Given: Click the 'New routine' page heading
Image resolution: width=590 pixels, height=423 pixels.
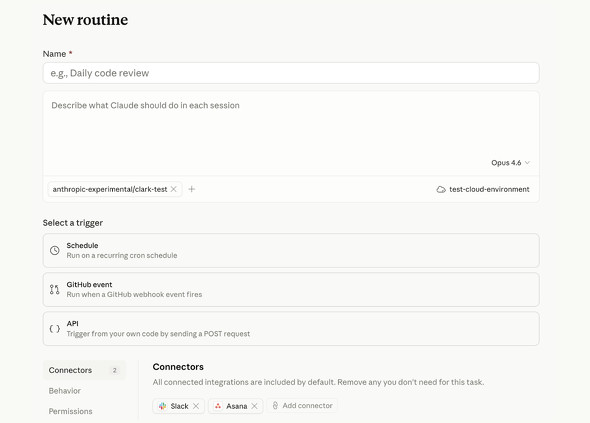Looking at the screenshot, I should 85,20.
